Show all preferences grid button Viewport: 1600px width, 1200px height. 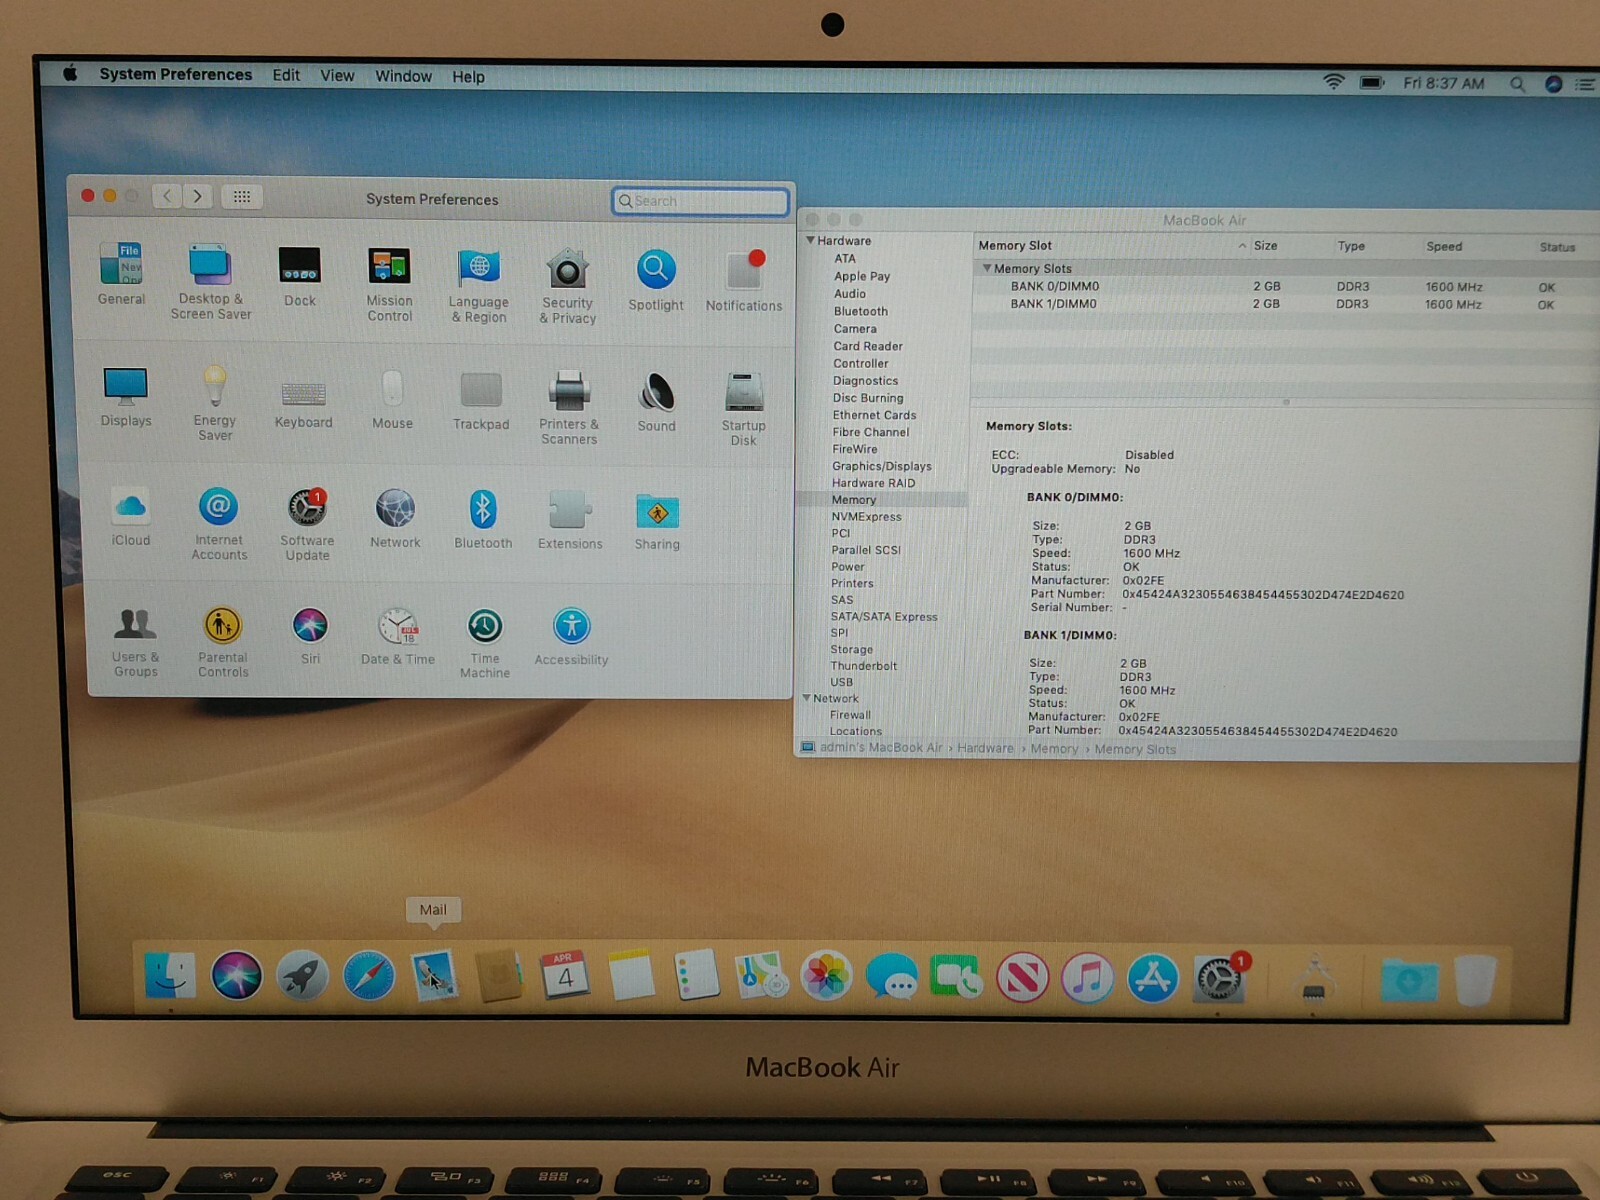242,197
